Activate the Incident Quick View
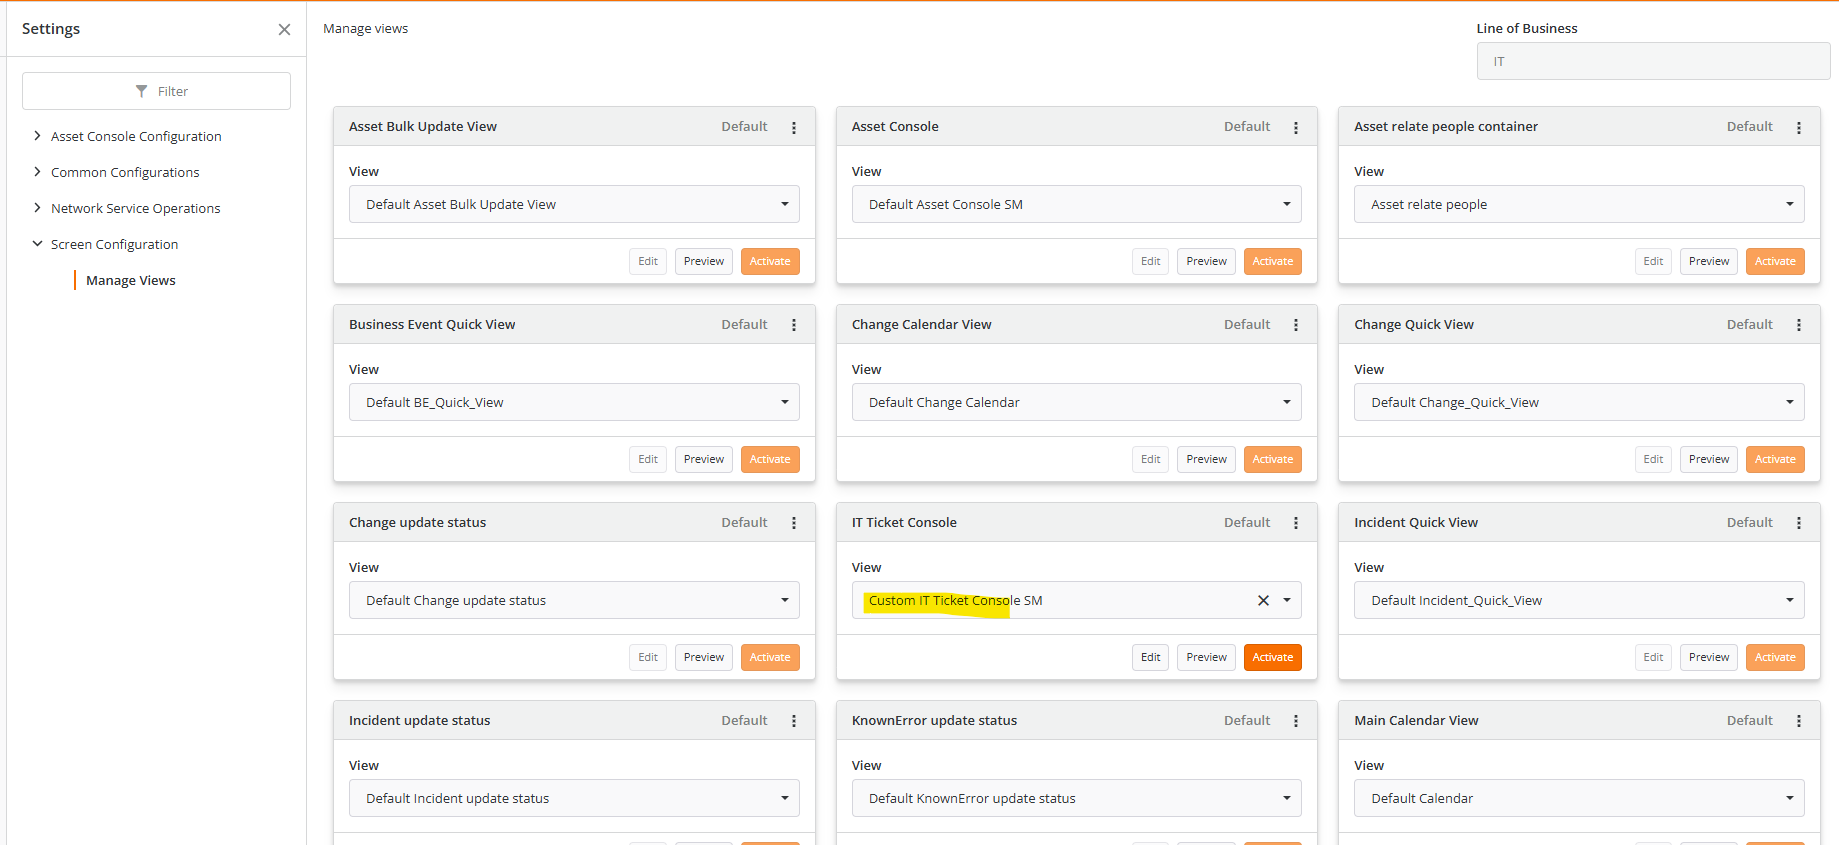 (x=1775, y=657)
